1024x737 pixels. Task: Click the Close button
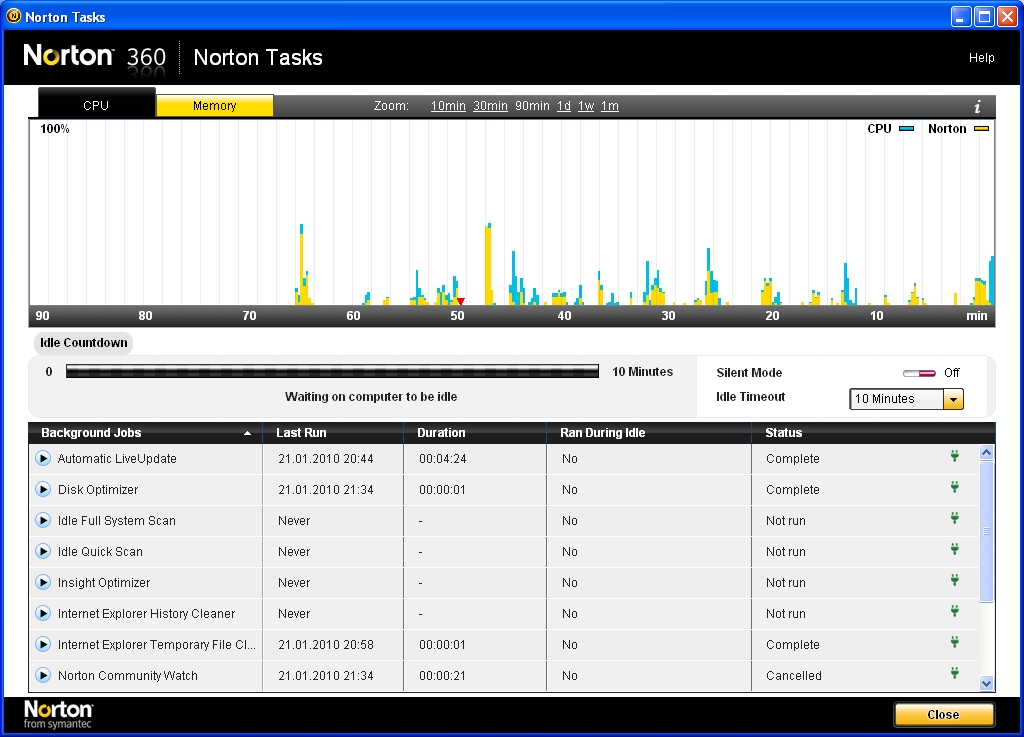[944, 715]
